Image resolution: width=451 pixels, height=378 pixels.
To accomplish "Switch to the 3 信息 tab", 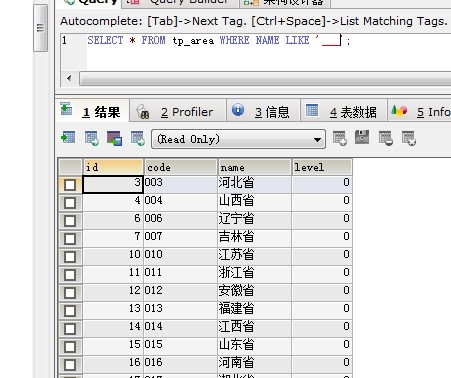I will click(263, 111).
